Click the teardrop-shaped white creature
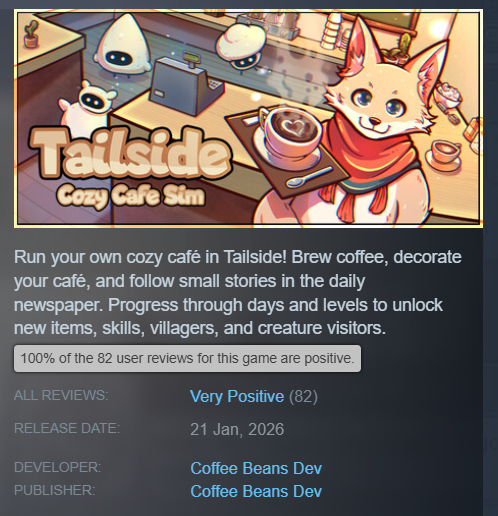Viewport: 498px width, 516px height. tap(123, 45)
